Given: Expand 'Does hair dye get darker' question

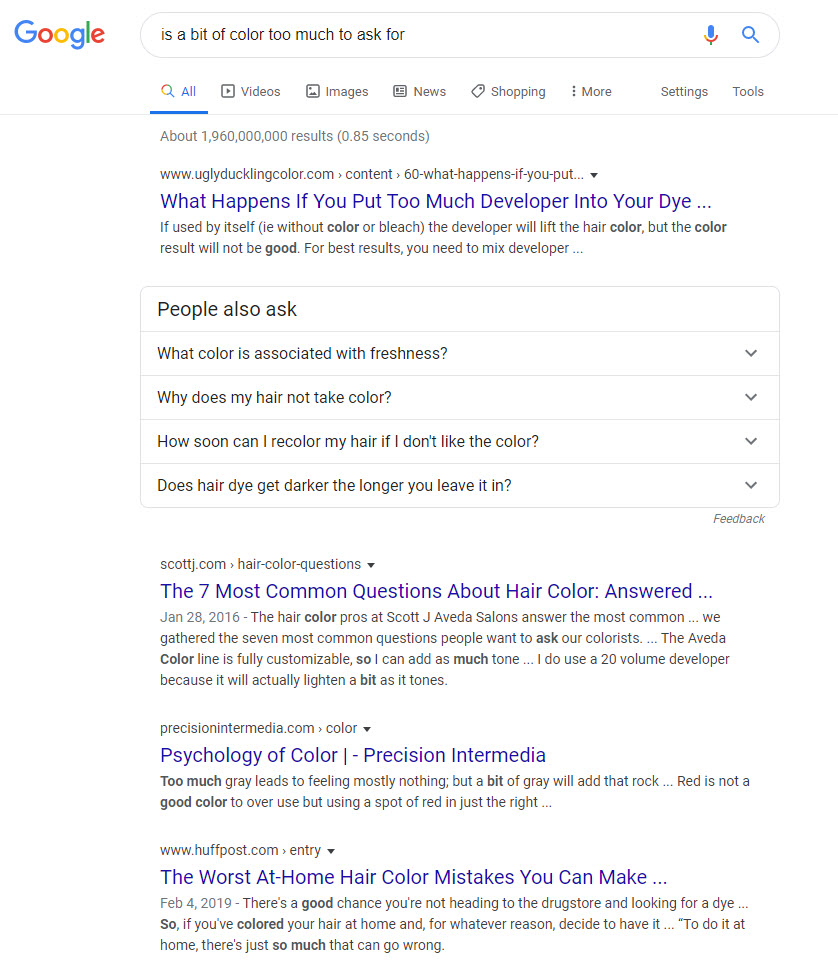Looking at the screenshot, I should 459,486.
